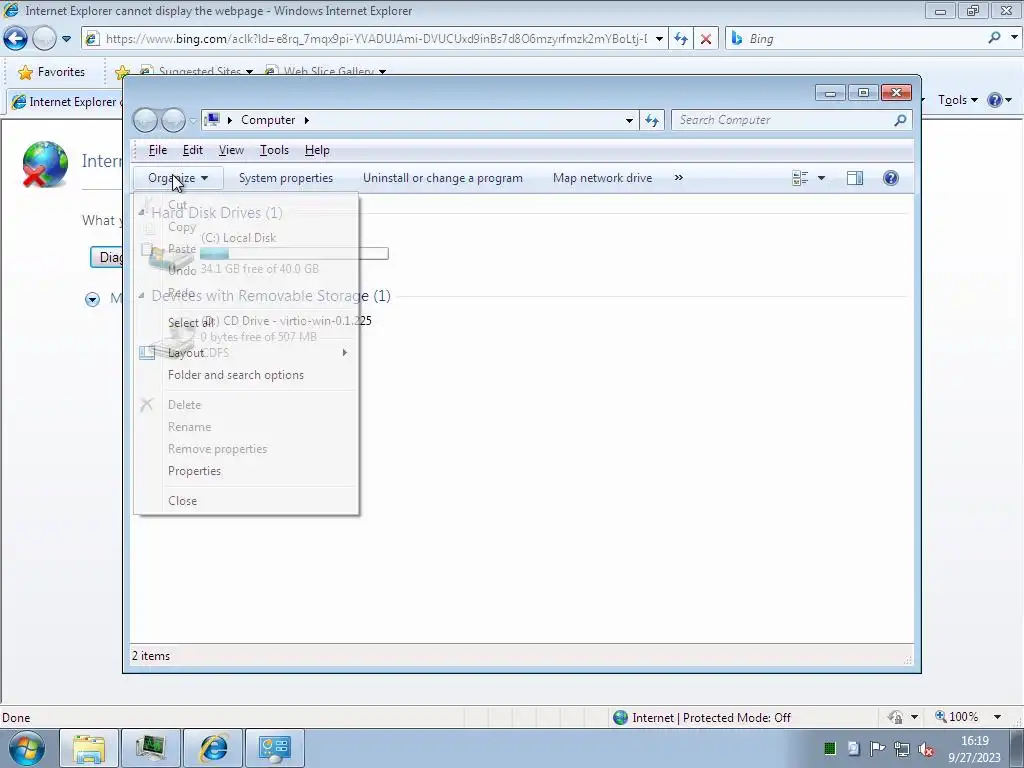Image resolution: width=1024 pixels, height=768 pixels.
Task: Open the Tools menu in Explorer
Action: coord(274,150)
